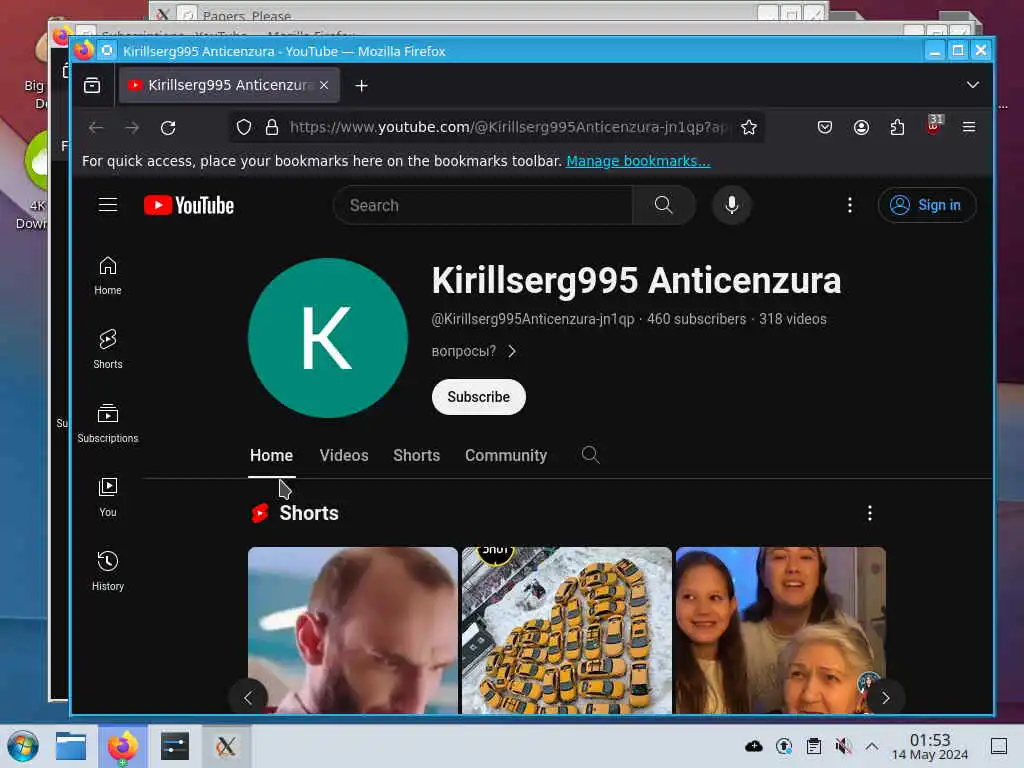Open the application launcher start button
The width and height of the screenshot is (1024, 768).
click(23, 746)
